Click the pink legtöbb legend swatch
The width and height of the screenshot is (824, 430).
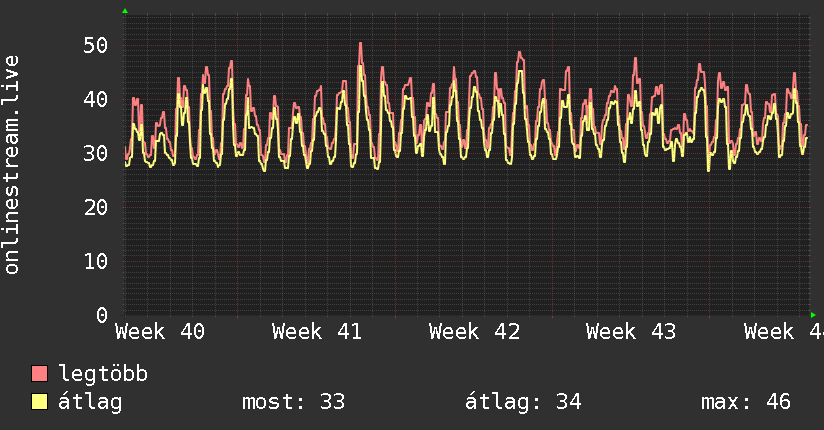(39, 374)
